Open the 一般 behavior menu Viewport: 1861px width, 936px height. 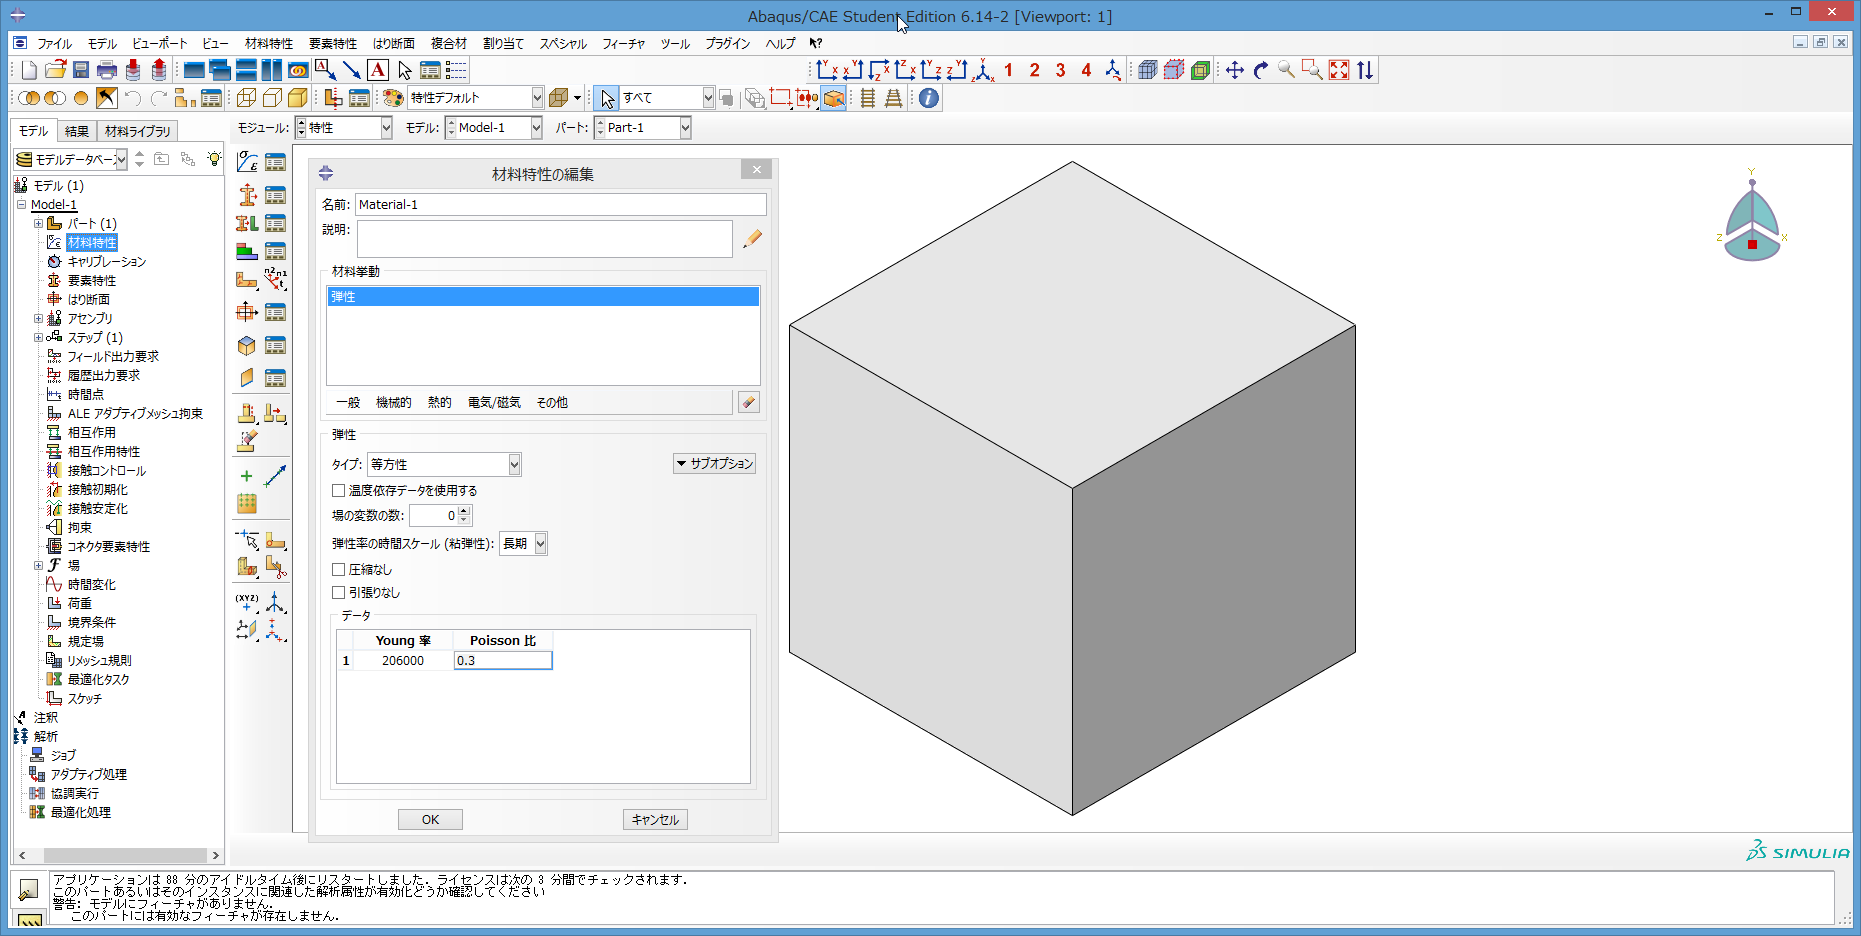[348, 403]
